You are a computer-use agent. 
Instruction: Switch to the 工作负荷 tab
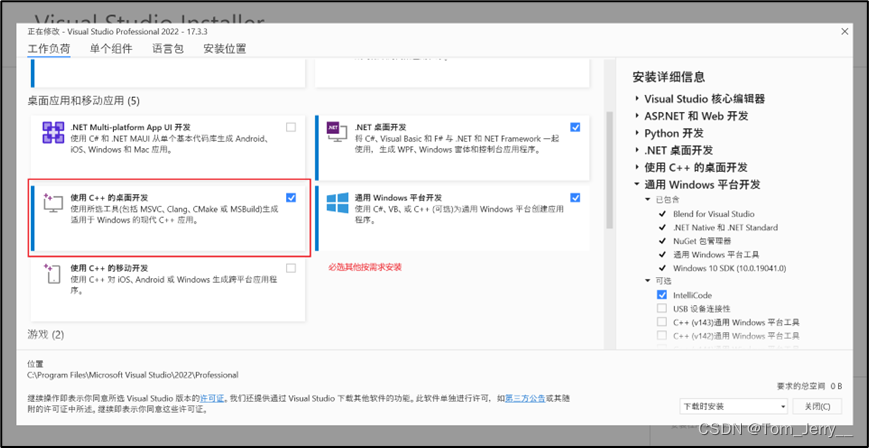(49, 49)
